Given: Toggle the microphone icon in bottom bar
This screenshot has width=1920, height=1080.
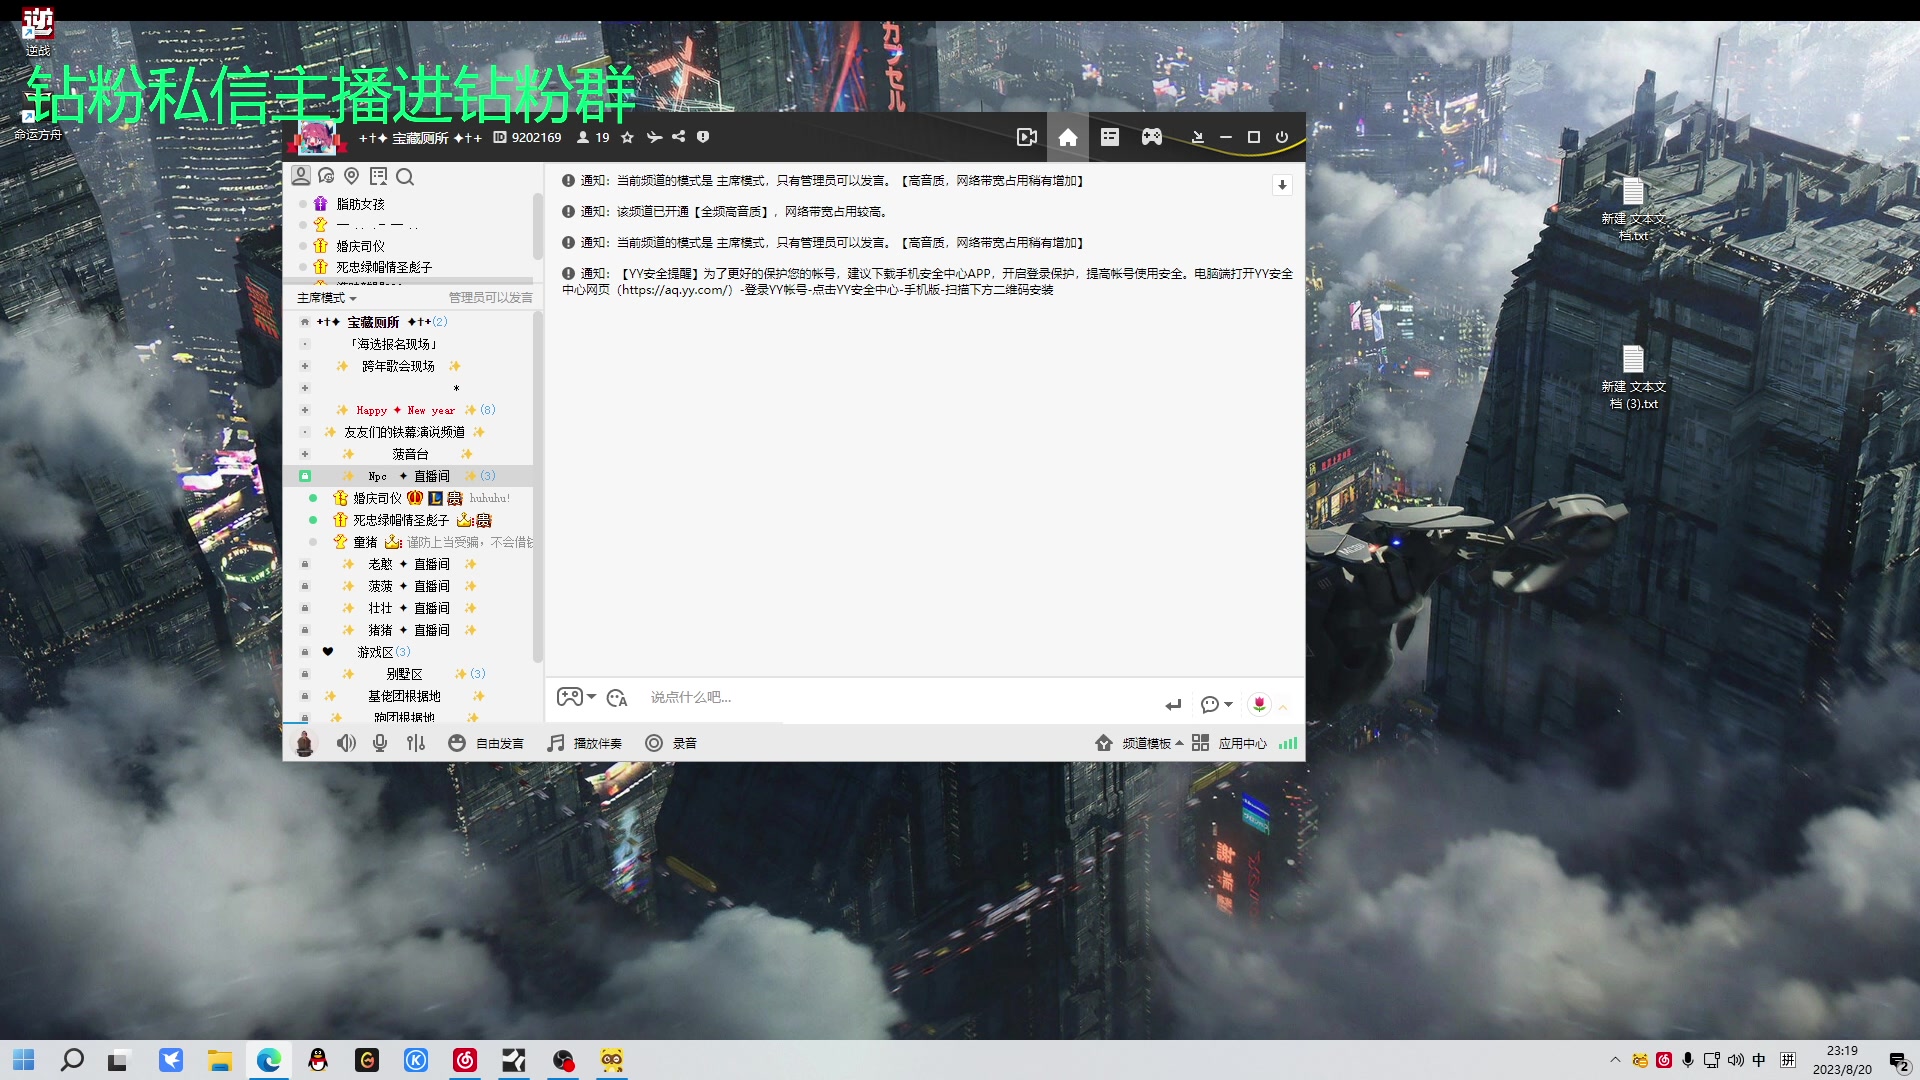Looking at the screenshot, I should pyautogui.click(x=380, y=743).
